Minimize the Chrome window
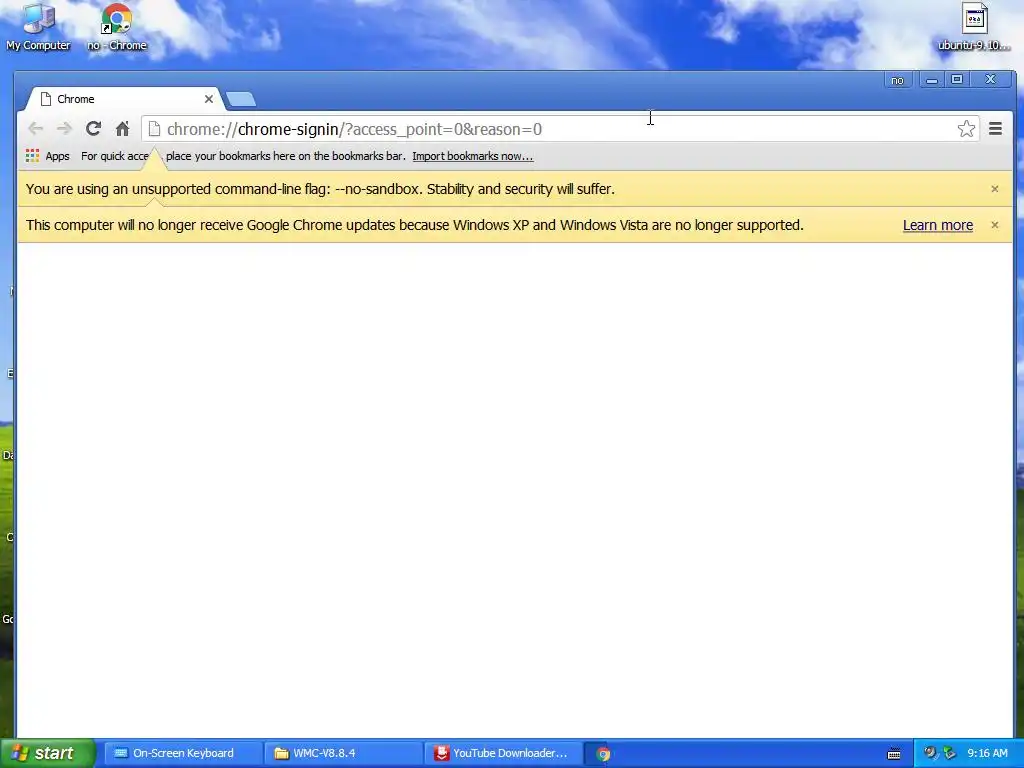 click(x=932, y=80)
